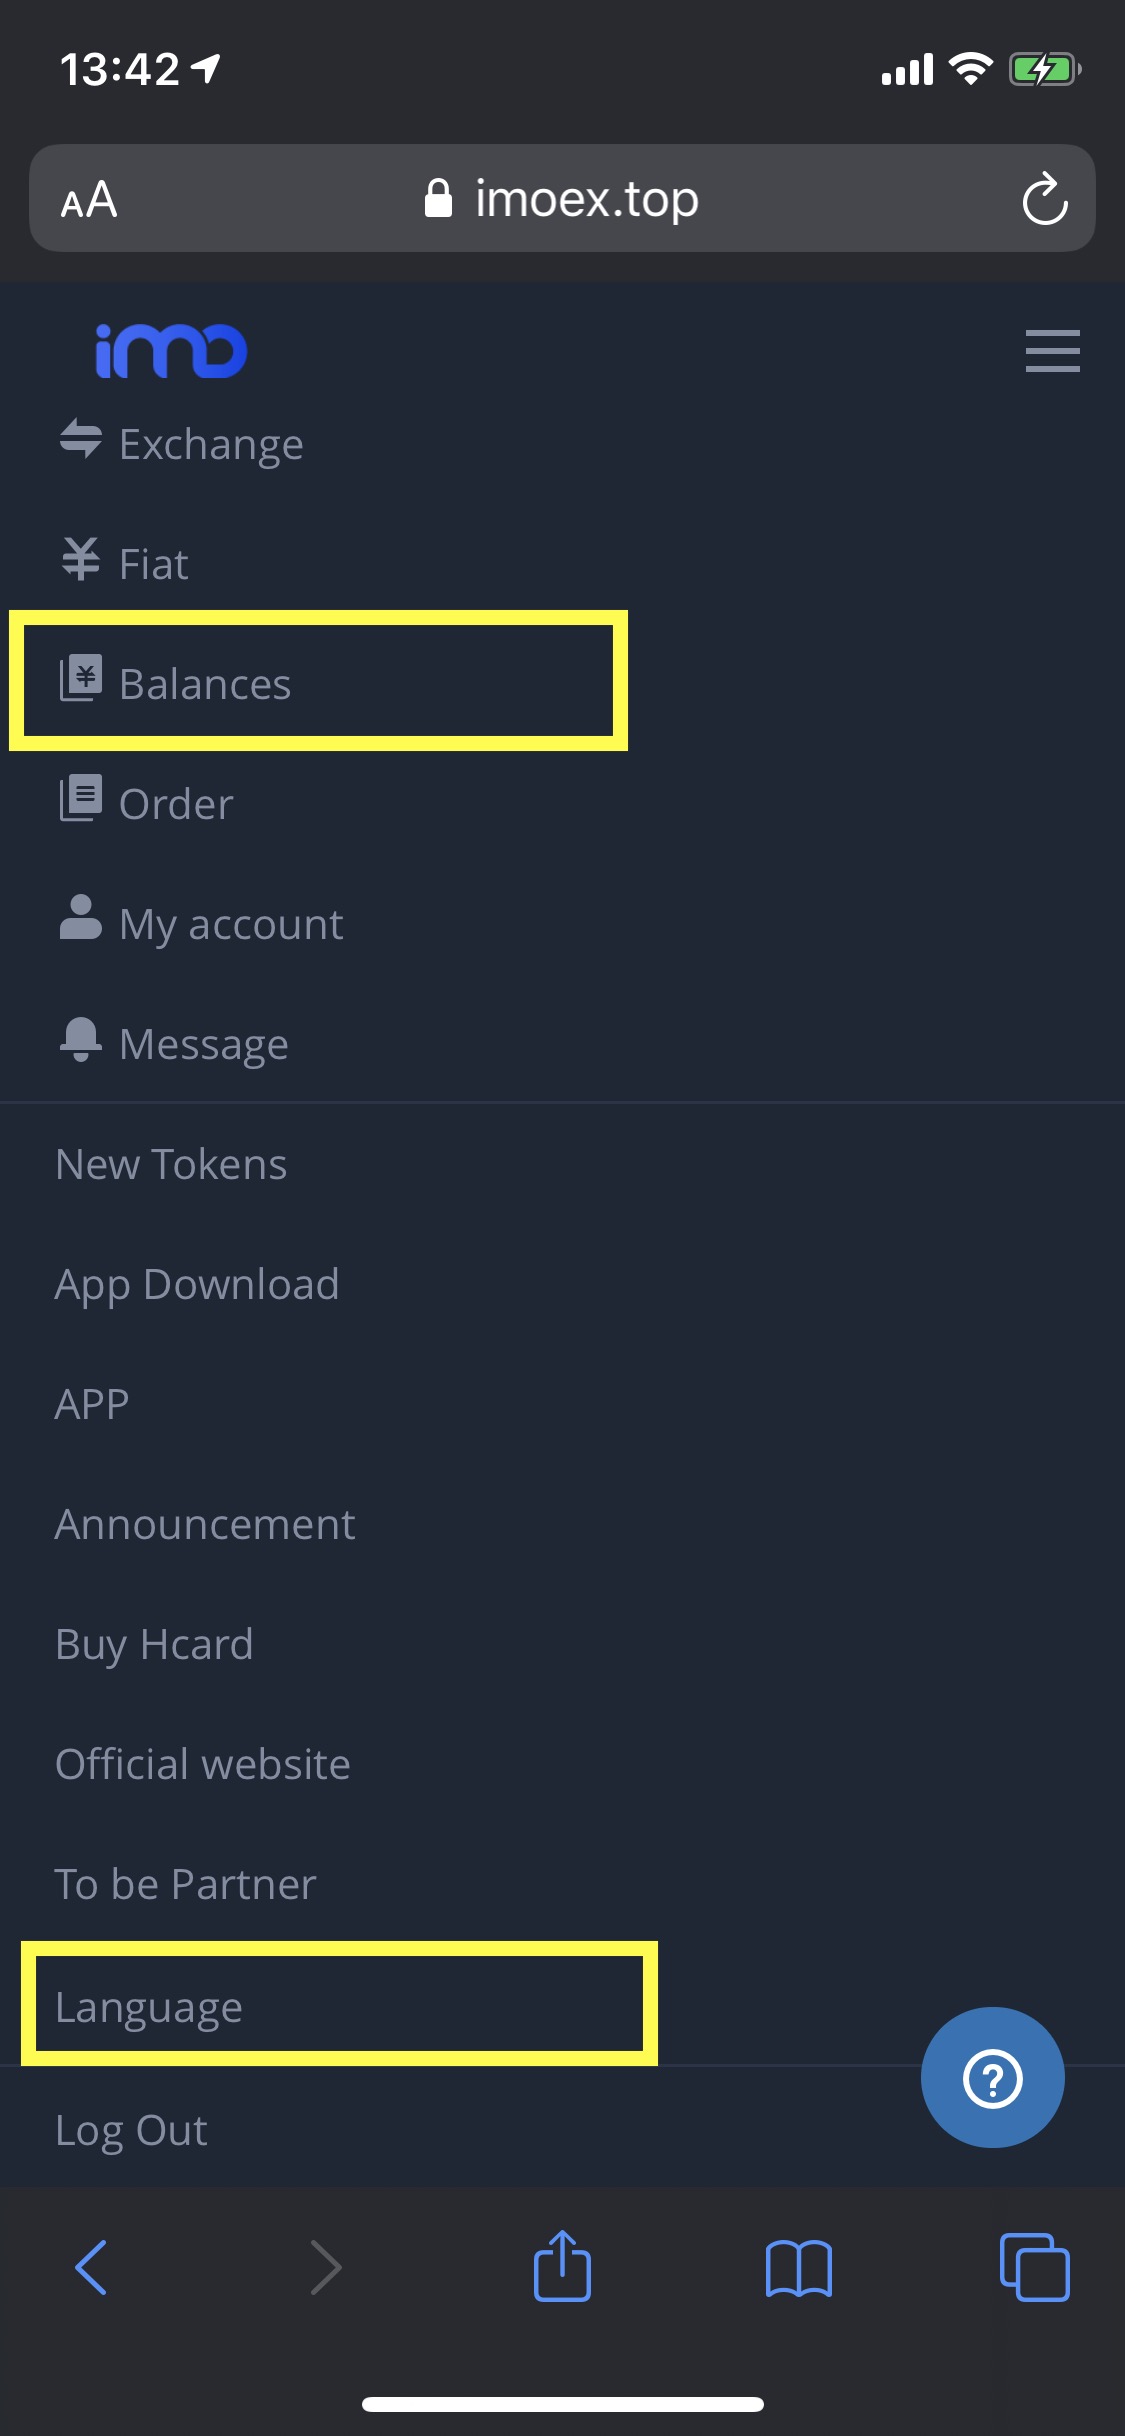Tap the Safari share icon
Viewport: 1125px width, 2436px height.
click(x=562, y=2266)
